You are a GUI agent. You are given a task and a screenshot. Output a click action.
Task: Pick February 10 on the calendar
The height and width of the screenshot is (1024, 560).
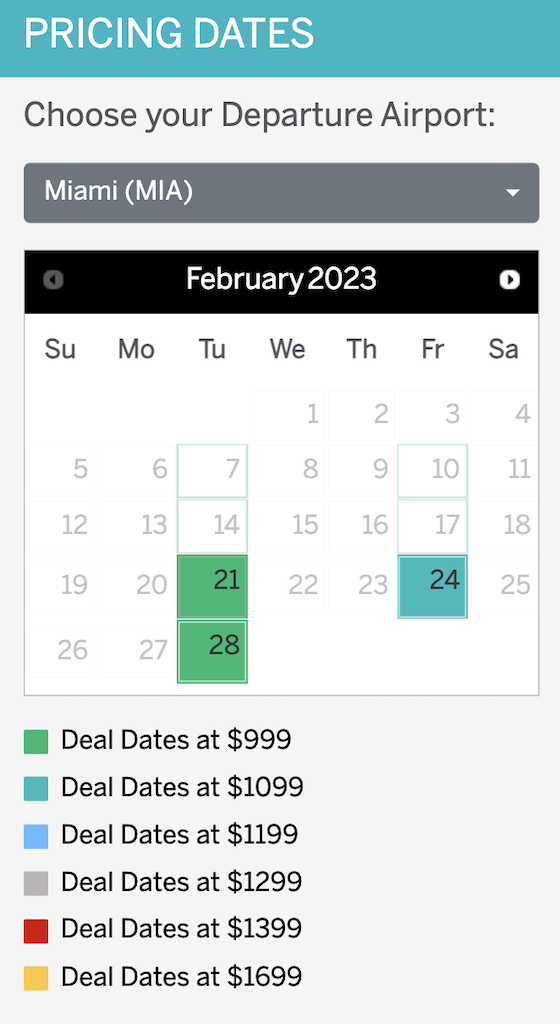(433, 470)
